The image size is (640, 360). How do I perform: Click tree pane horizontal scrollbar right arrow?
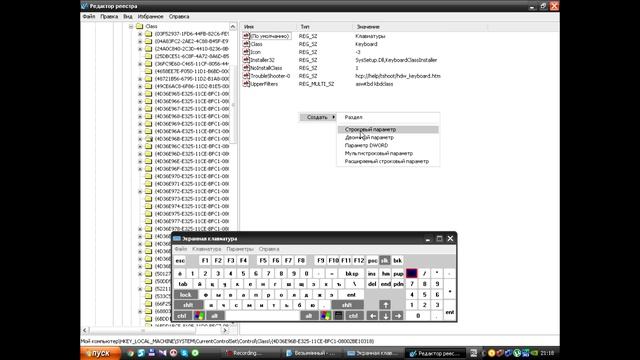[x=225, y=330]
